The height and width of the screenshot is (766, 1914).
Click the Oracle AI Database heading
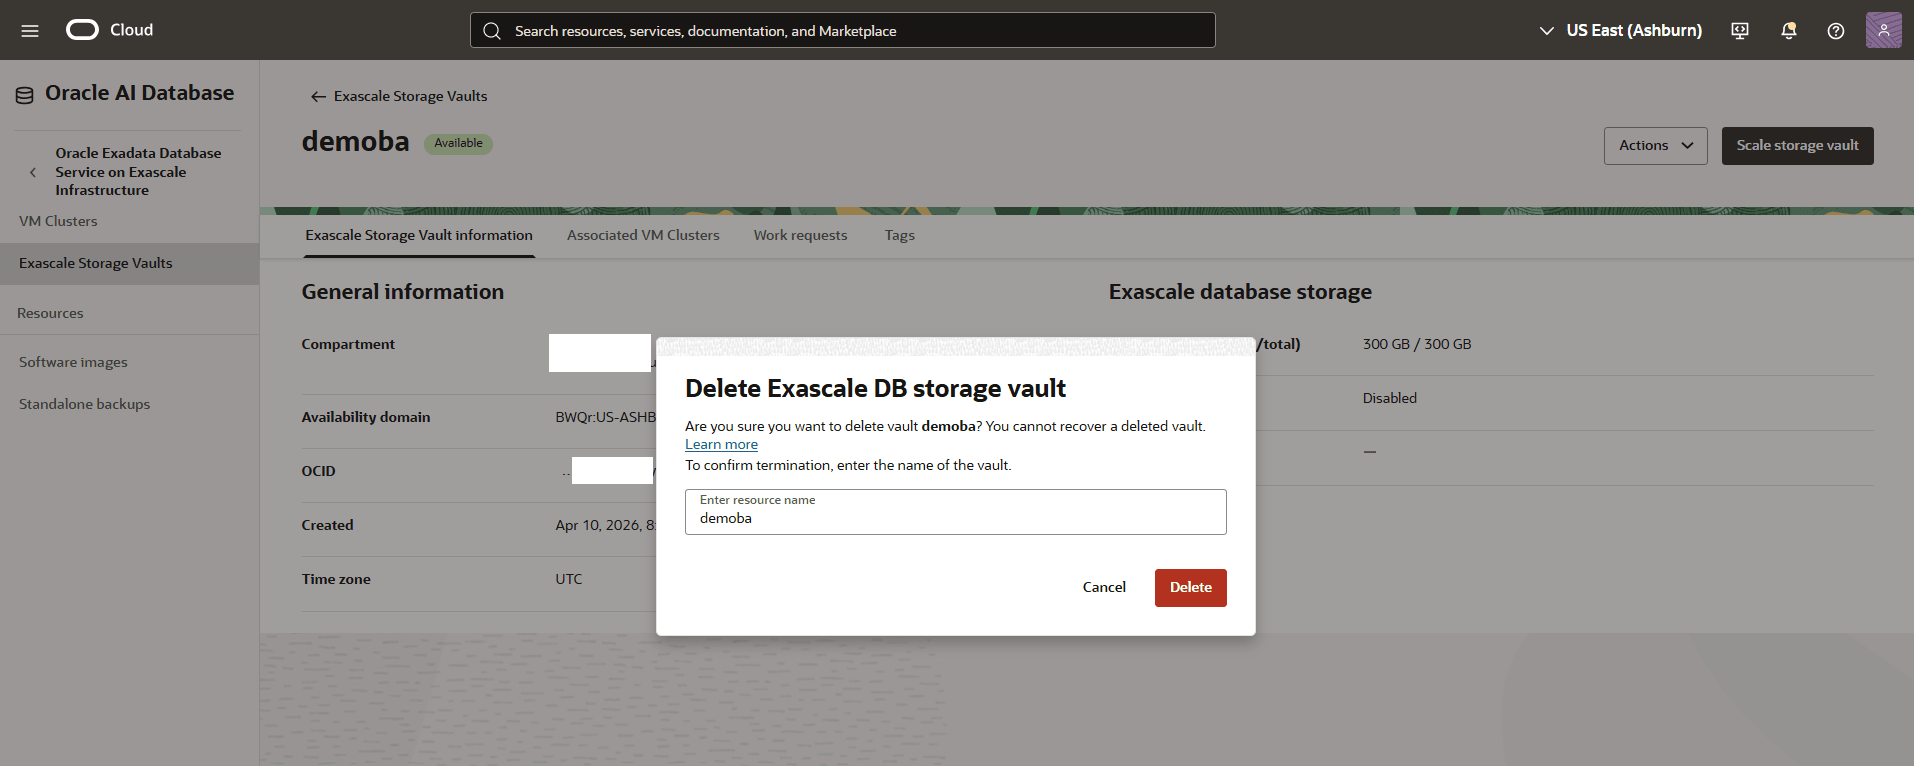pos(139,94)
